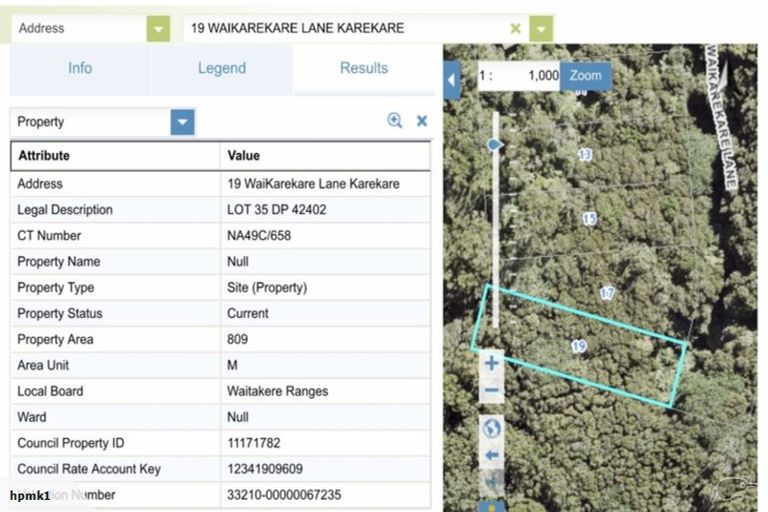768x512 pixels.
Task: Click parcel label 15 on the map
Action: [x=590, y=219]
